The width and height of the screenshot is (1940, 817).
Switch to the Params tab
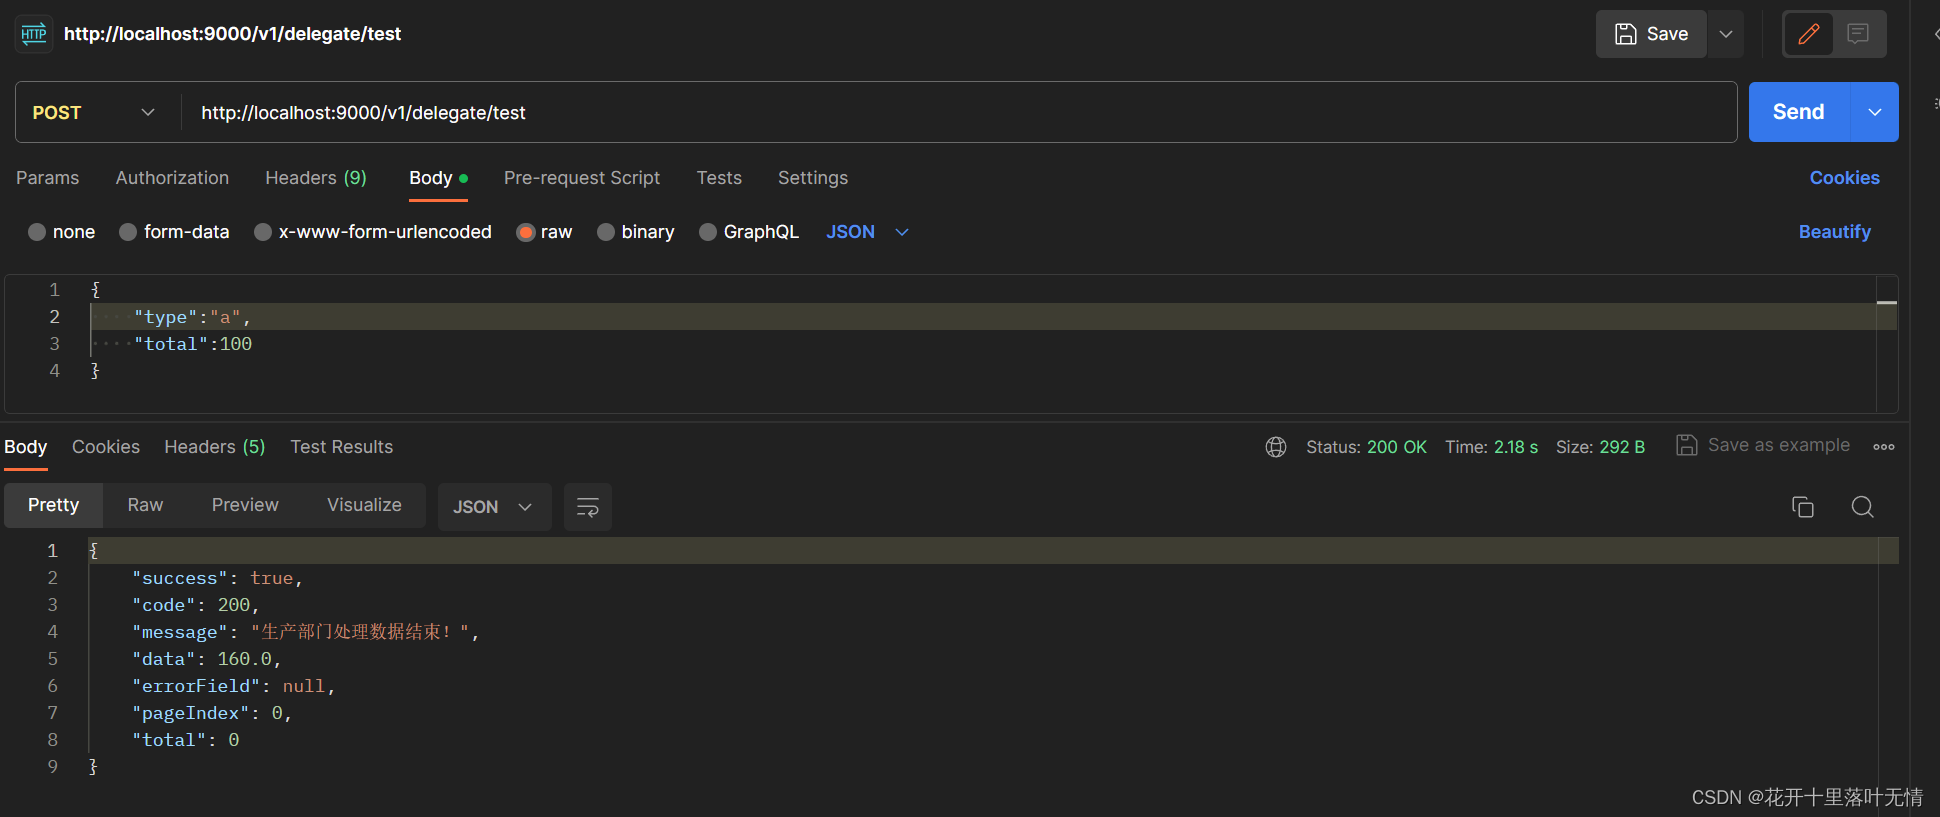click(x=47, y=178)
